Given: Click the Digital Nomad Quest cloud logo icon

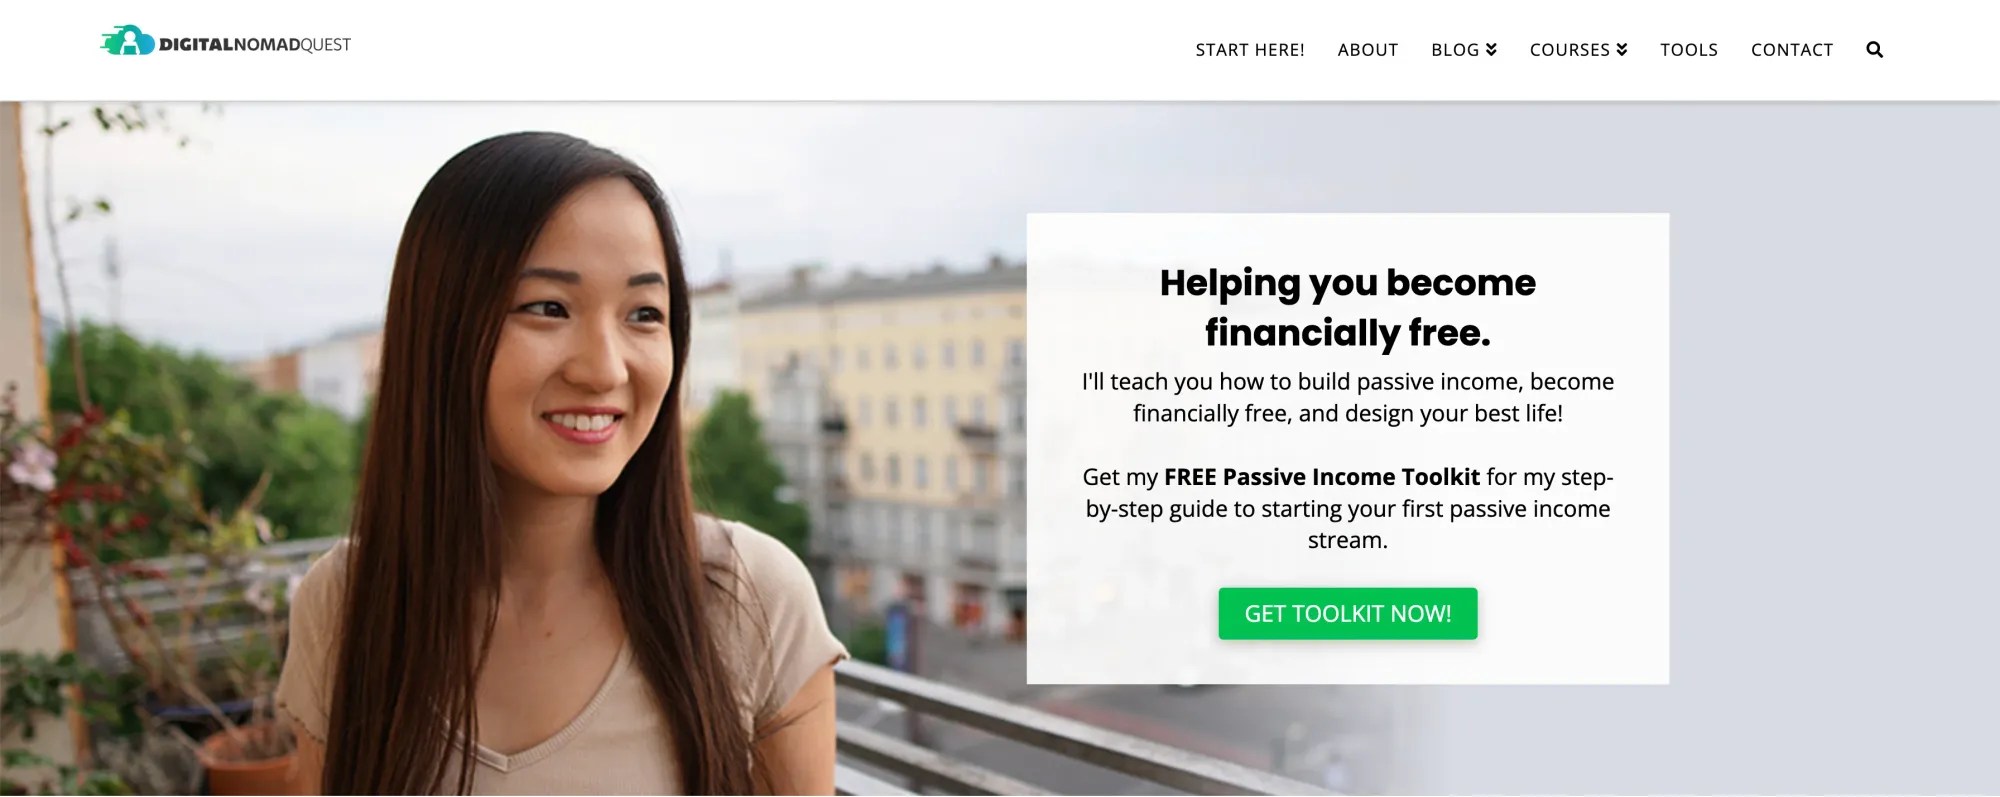Looking at the screenshot, I should click(x=127, y=41).
